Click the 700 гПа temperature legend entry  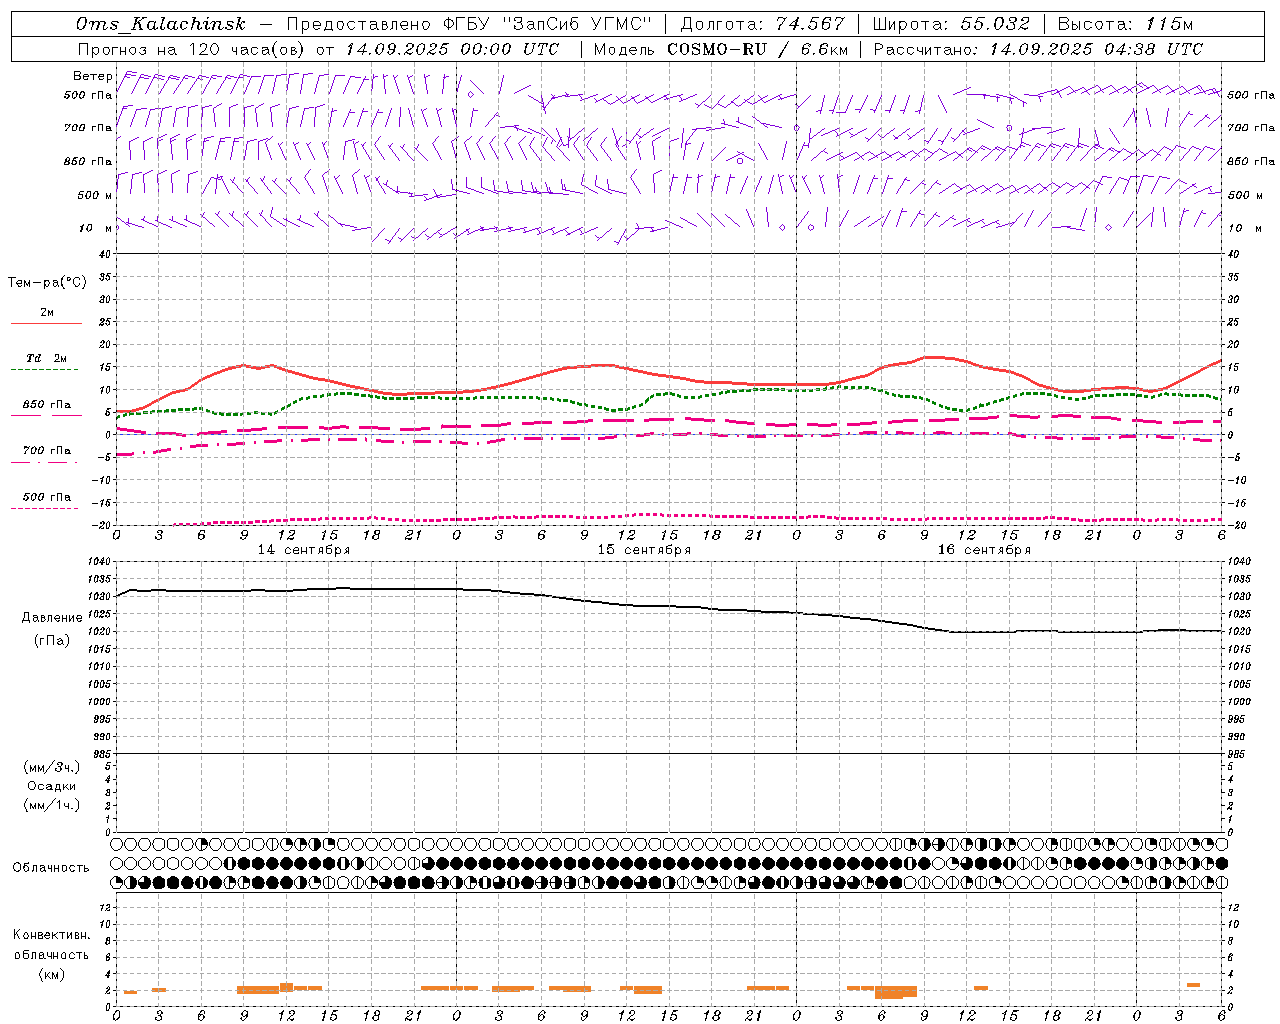tap(46, 451)
